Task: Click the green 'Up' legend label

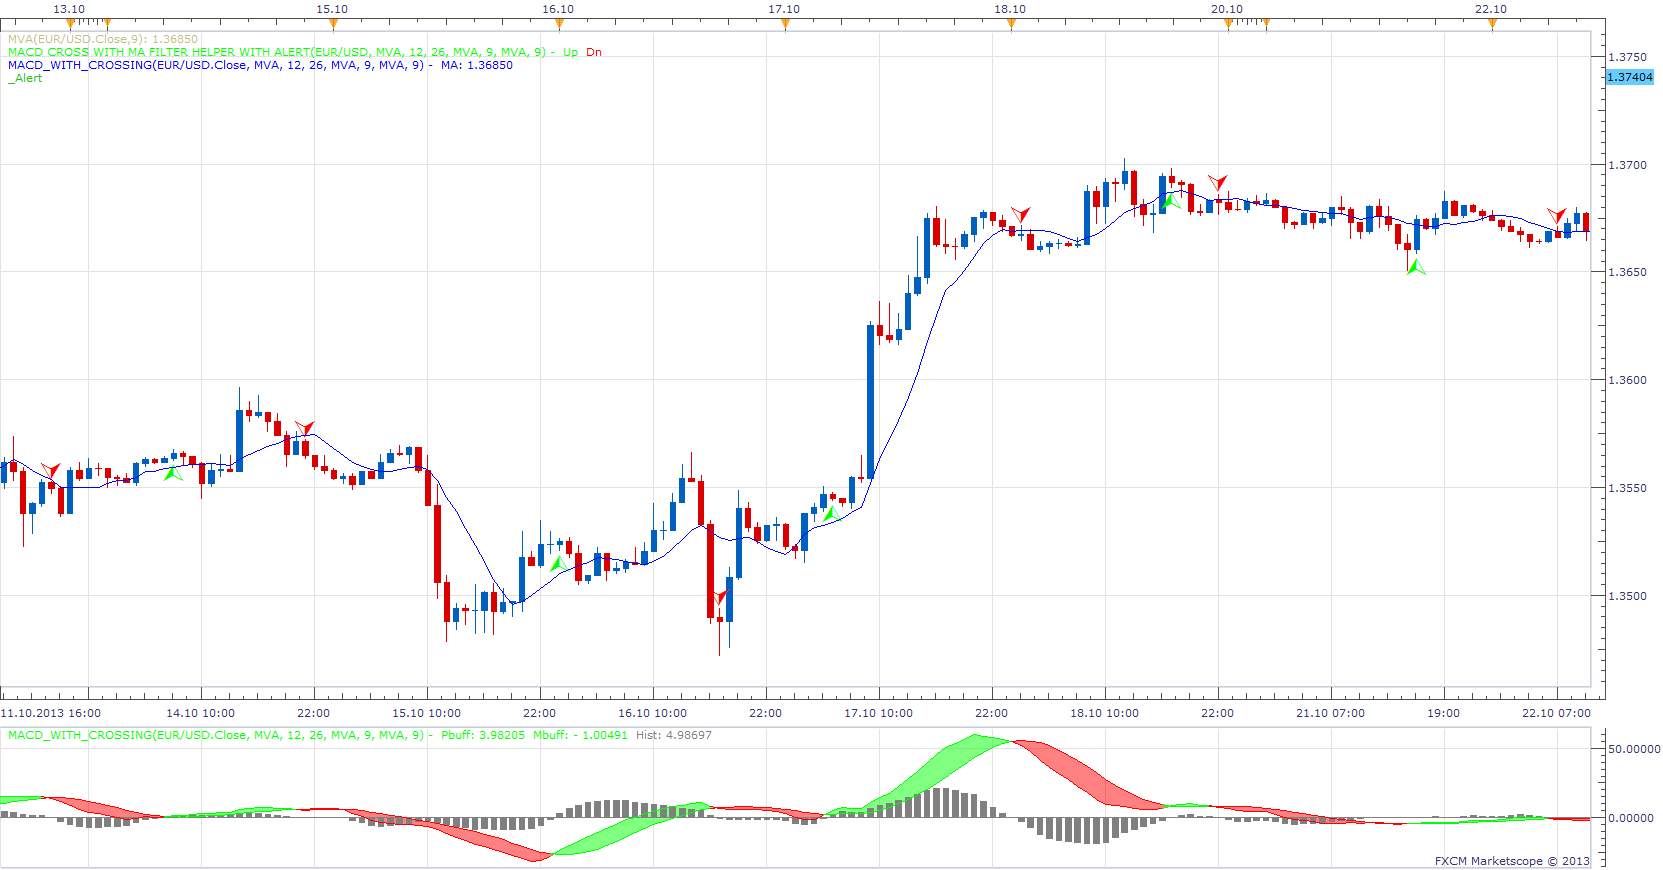Action: click(x=570, y=52)
